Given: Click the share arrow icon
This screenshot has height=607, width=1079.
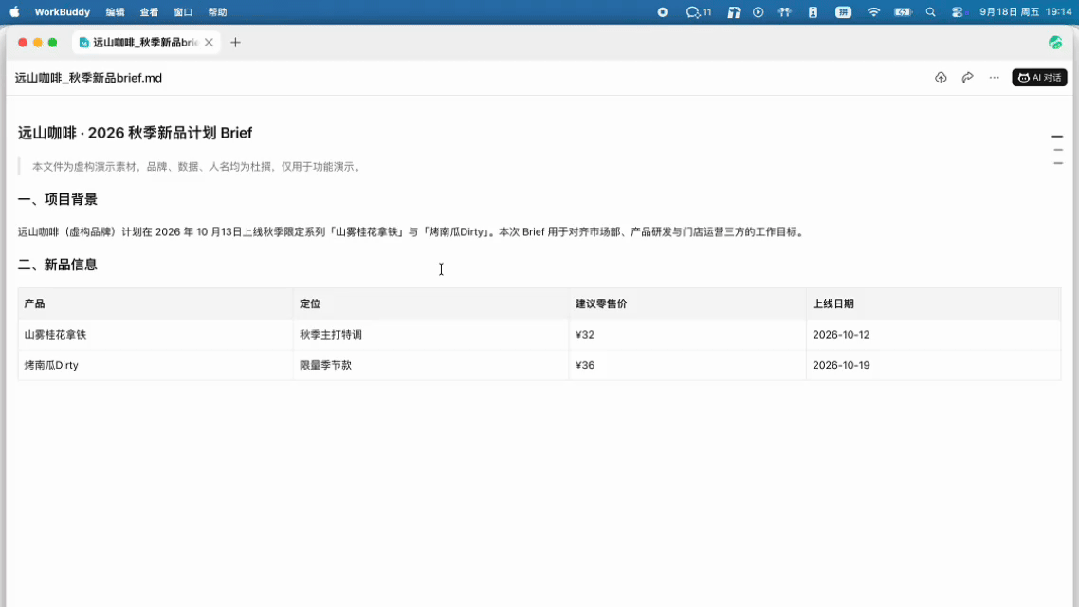Looking at the screenshot, I should point(968,78).
